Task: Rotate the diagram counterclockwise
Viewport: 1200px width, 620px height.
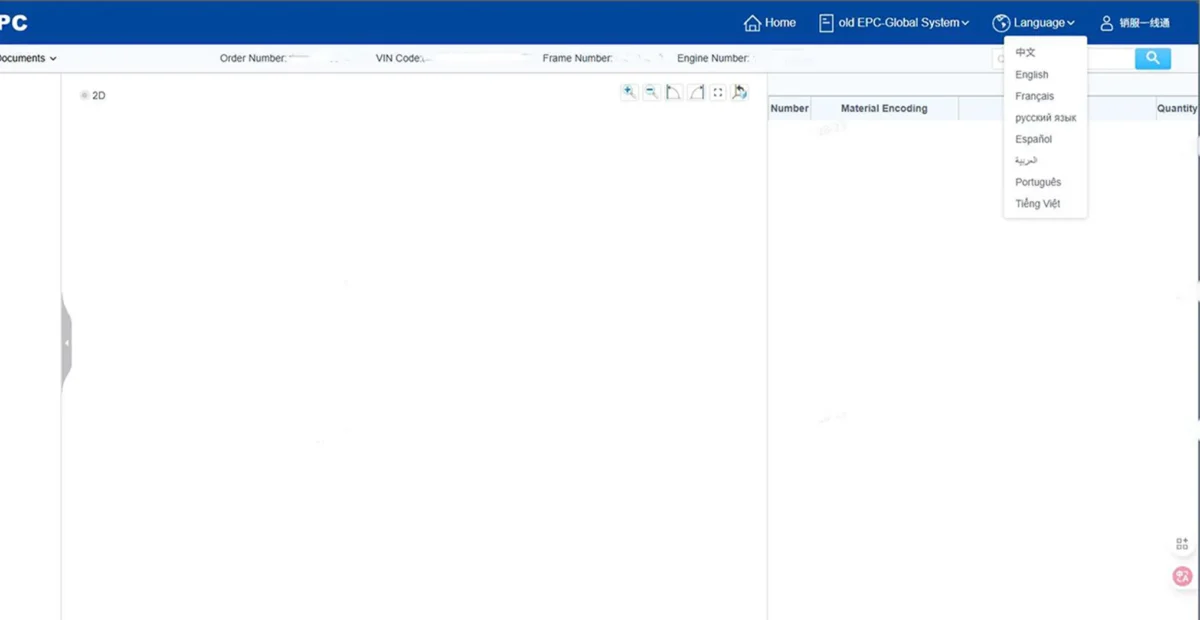Action: tap(674, 92)
